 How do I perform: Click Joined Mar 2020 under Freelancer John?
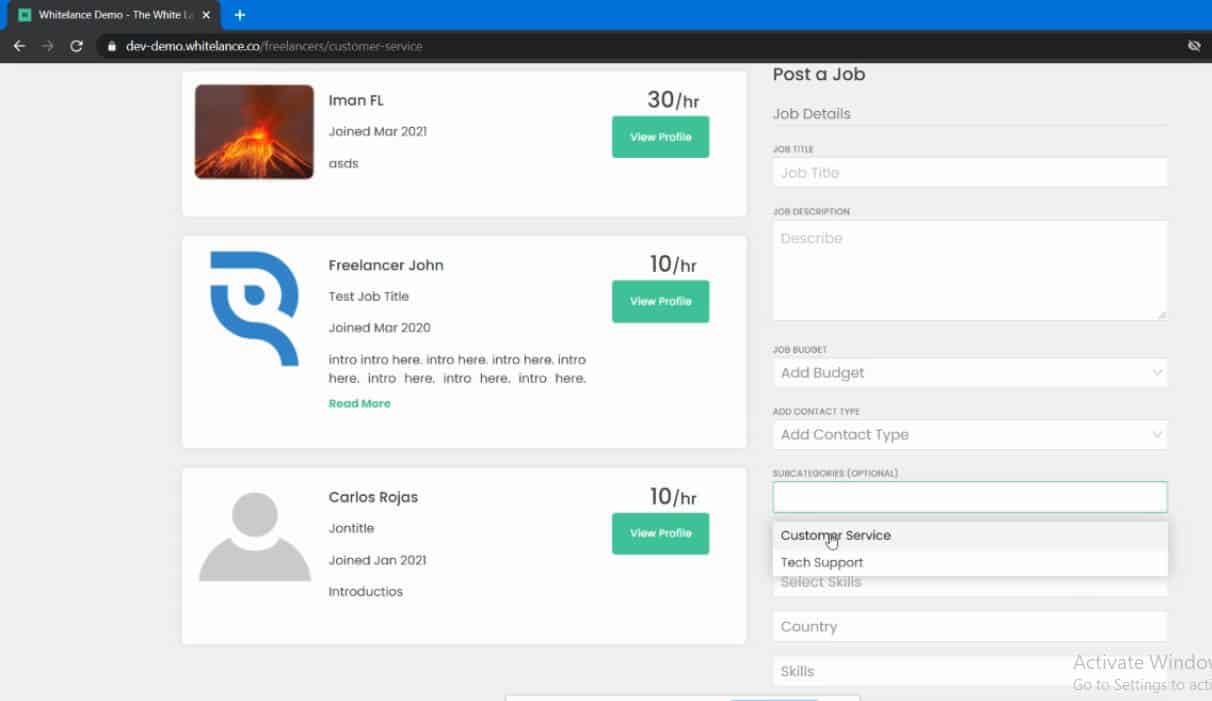(x=380, y=328)
